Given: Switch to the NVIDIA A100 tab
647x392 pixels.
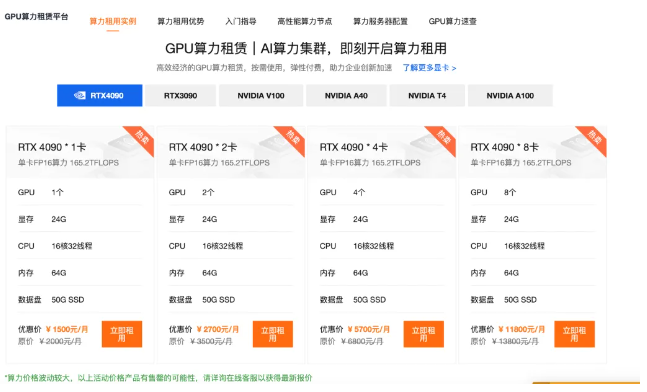Looking at the screenshot, I should [510, 95].
